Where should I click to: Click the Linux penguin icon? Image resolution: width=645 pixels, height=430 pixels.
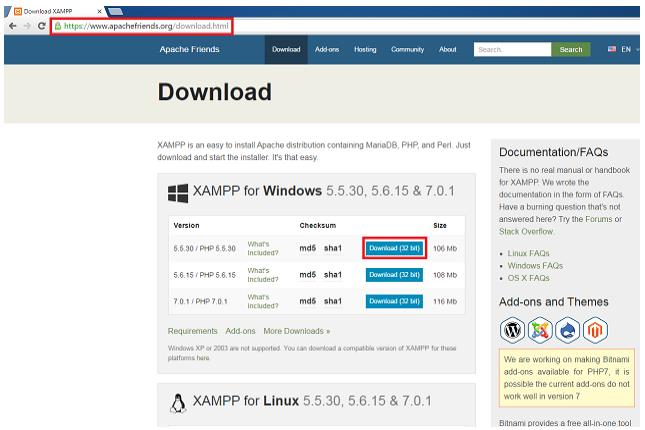point(178,403)
